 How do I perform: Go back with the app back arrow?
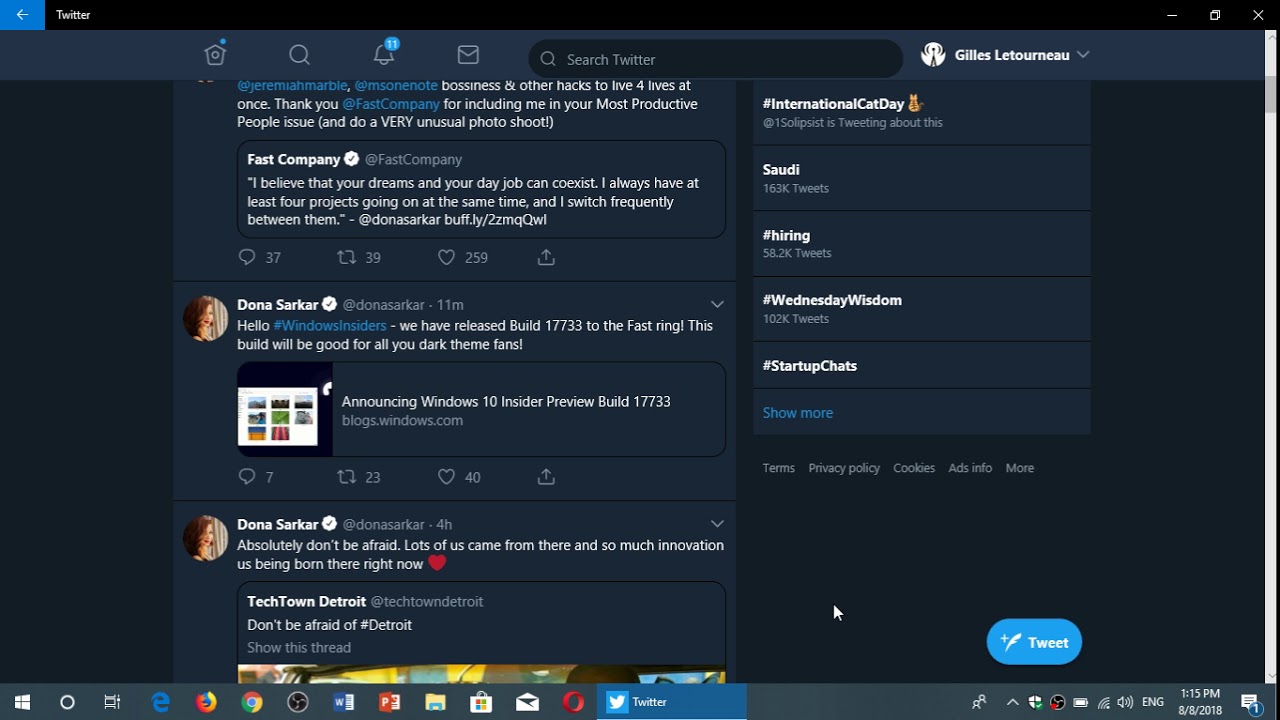[22, 15]
